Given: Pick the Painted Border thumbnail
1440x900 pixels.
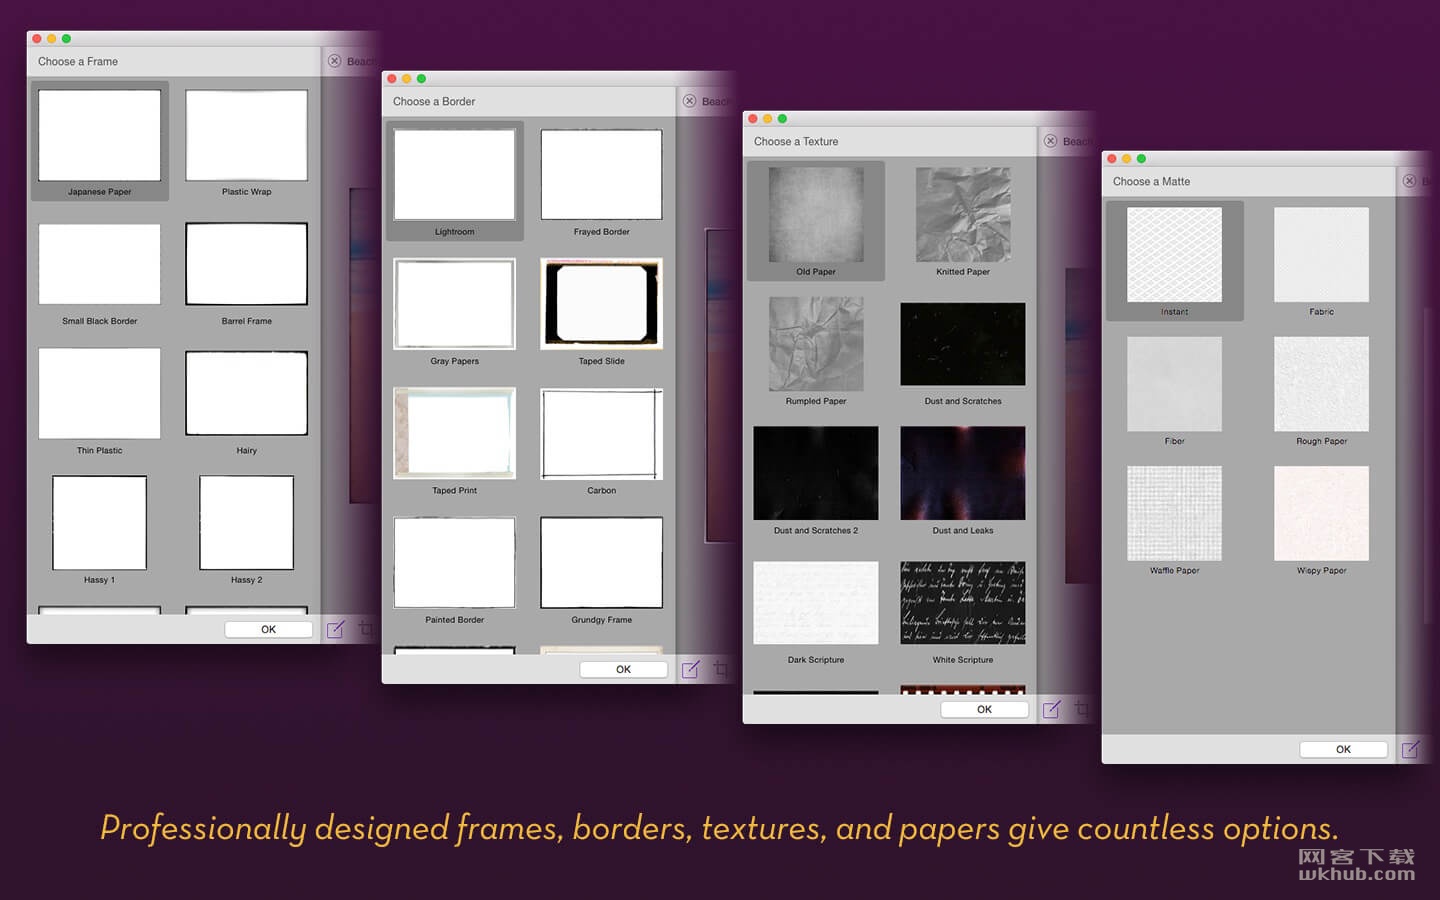Looking at the screenshot, I should pos(454,563).
